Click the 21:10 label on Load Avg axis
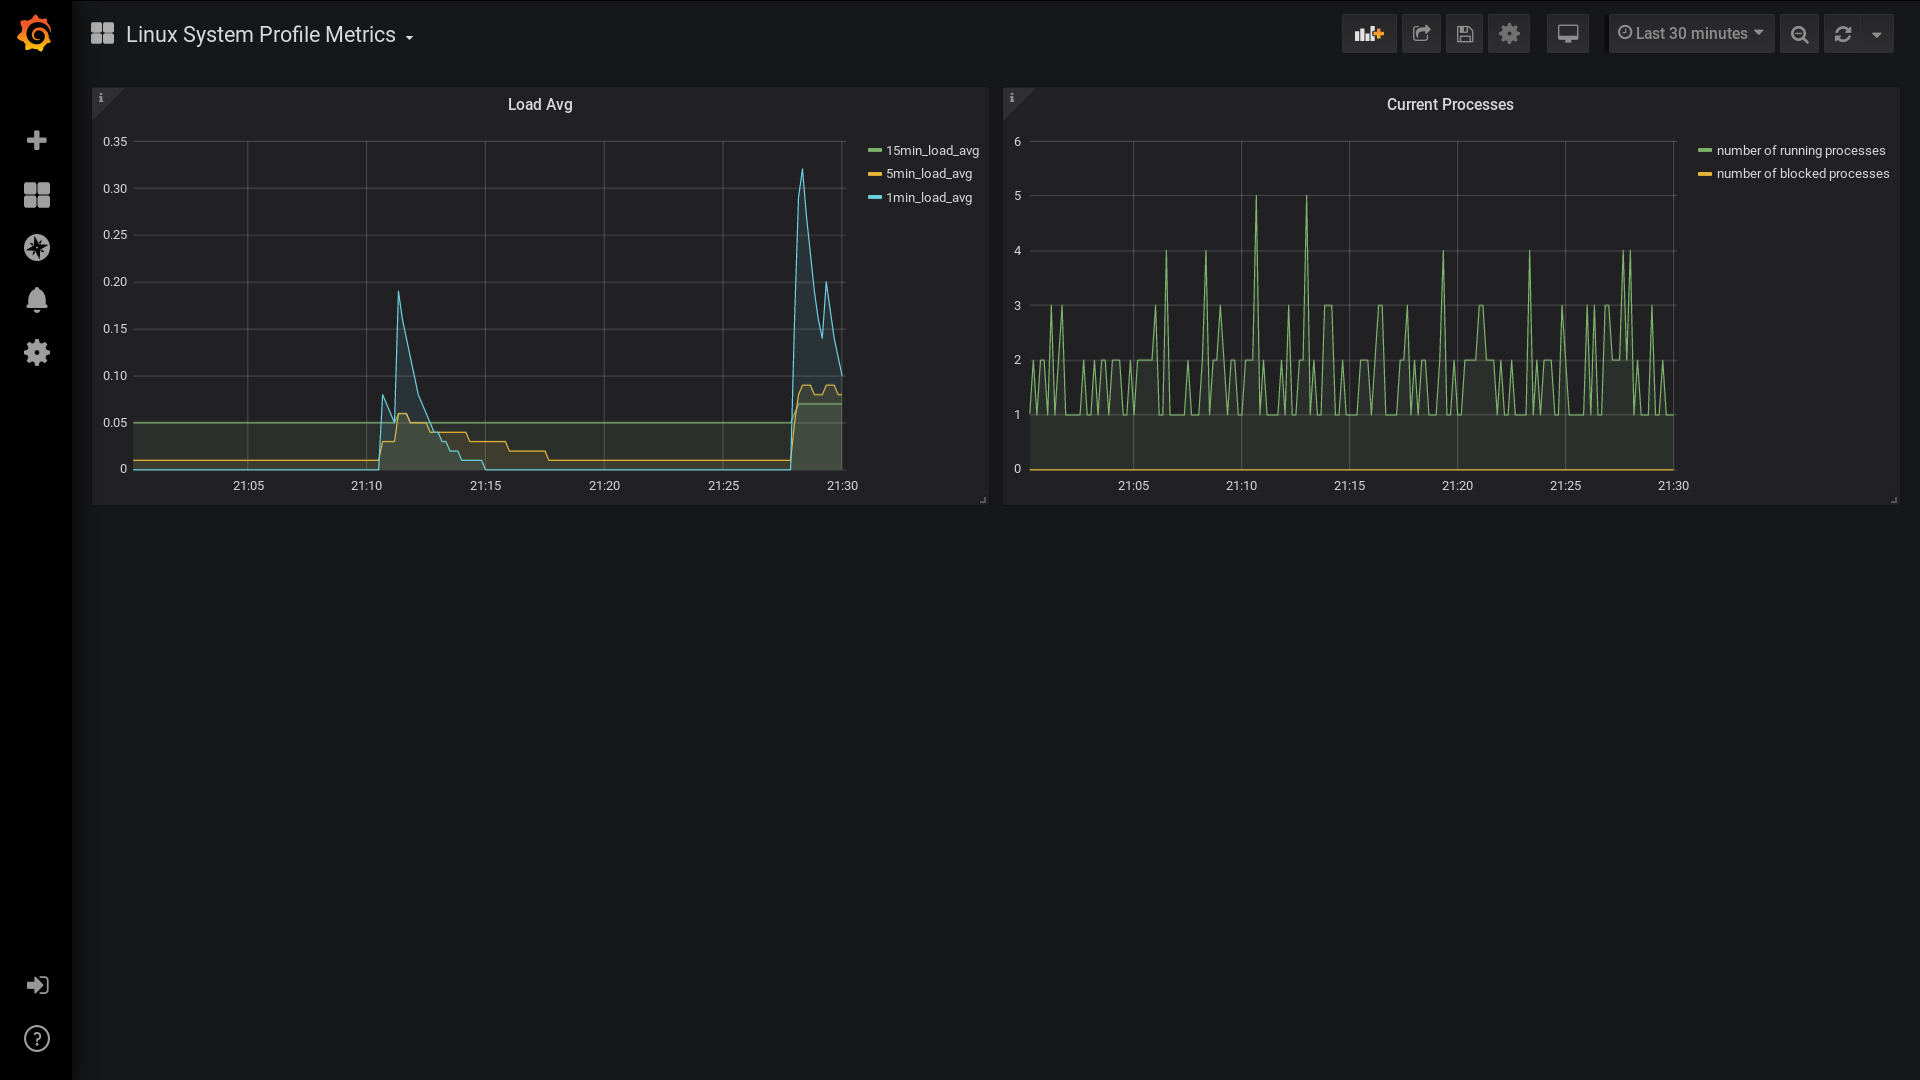This screenshot has height=1080, width=1920. 366,485
